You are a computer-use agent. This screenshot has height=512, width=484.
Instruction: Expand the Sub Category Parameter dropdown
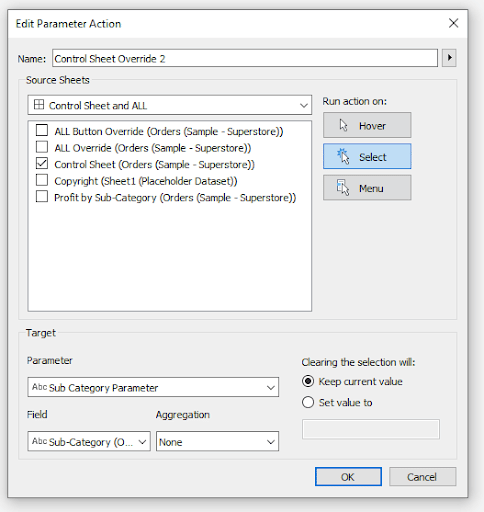pos(153,387)
